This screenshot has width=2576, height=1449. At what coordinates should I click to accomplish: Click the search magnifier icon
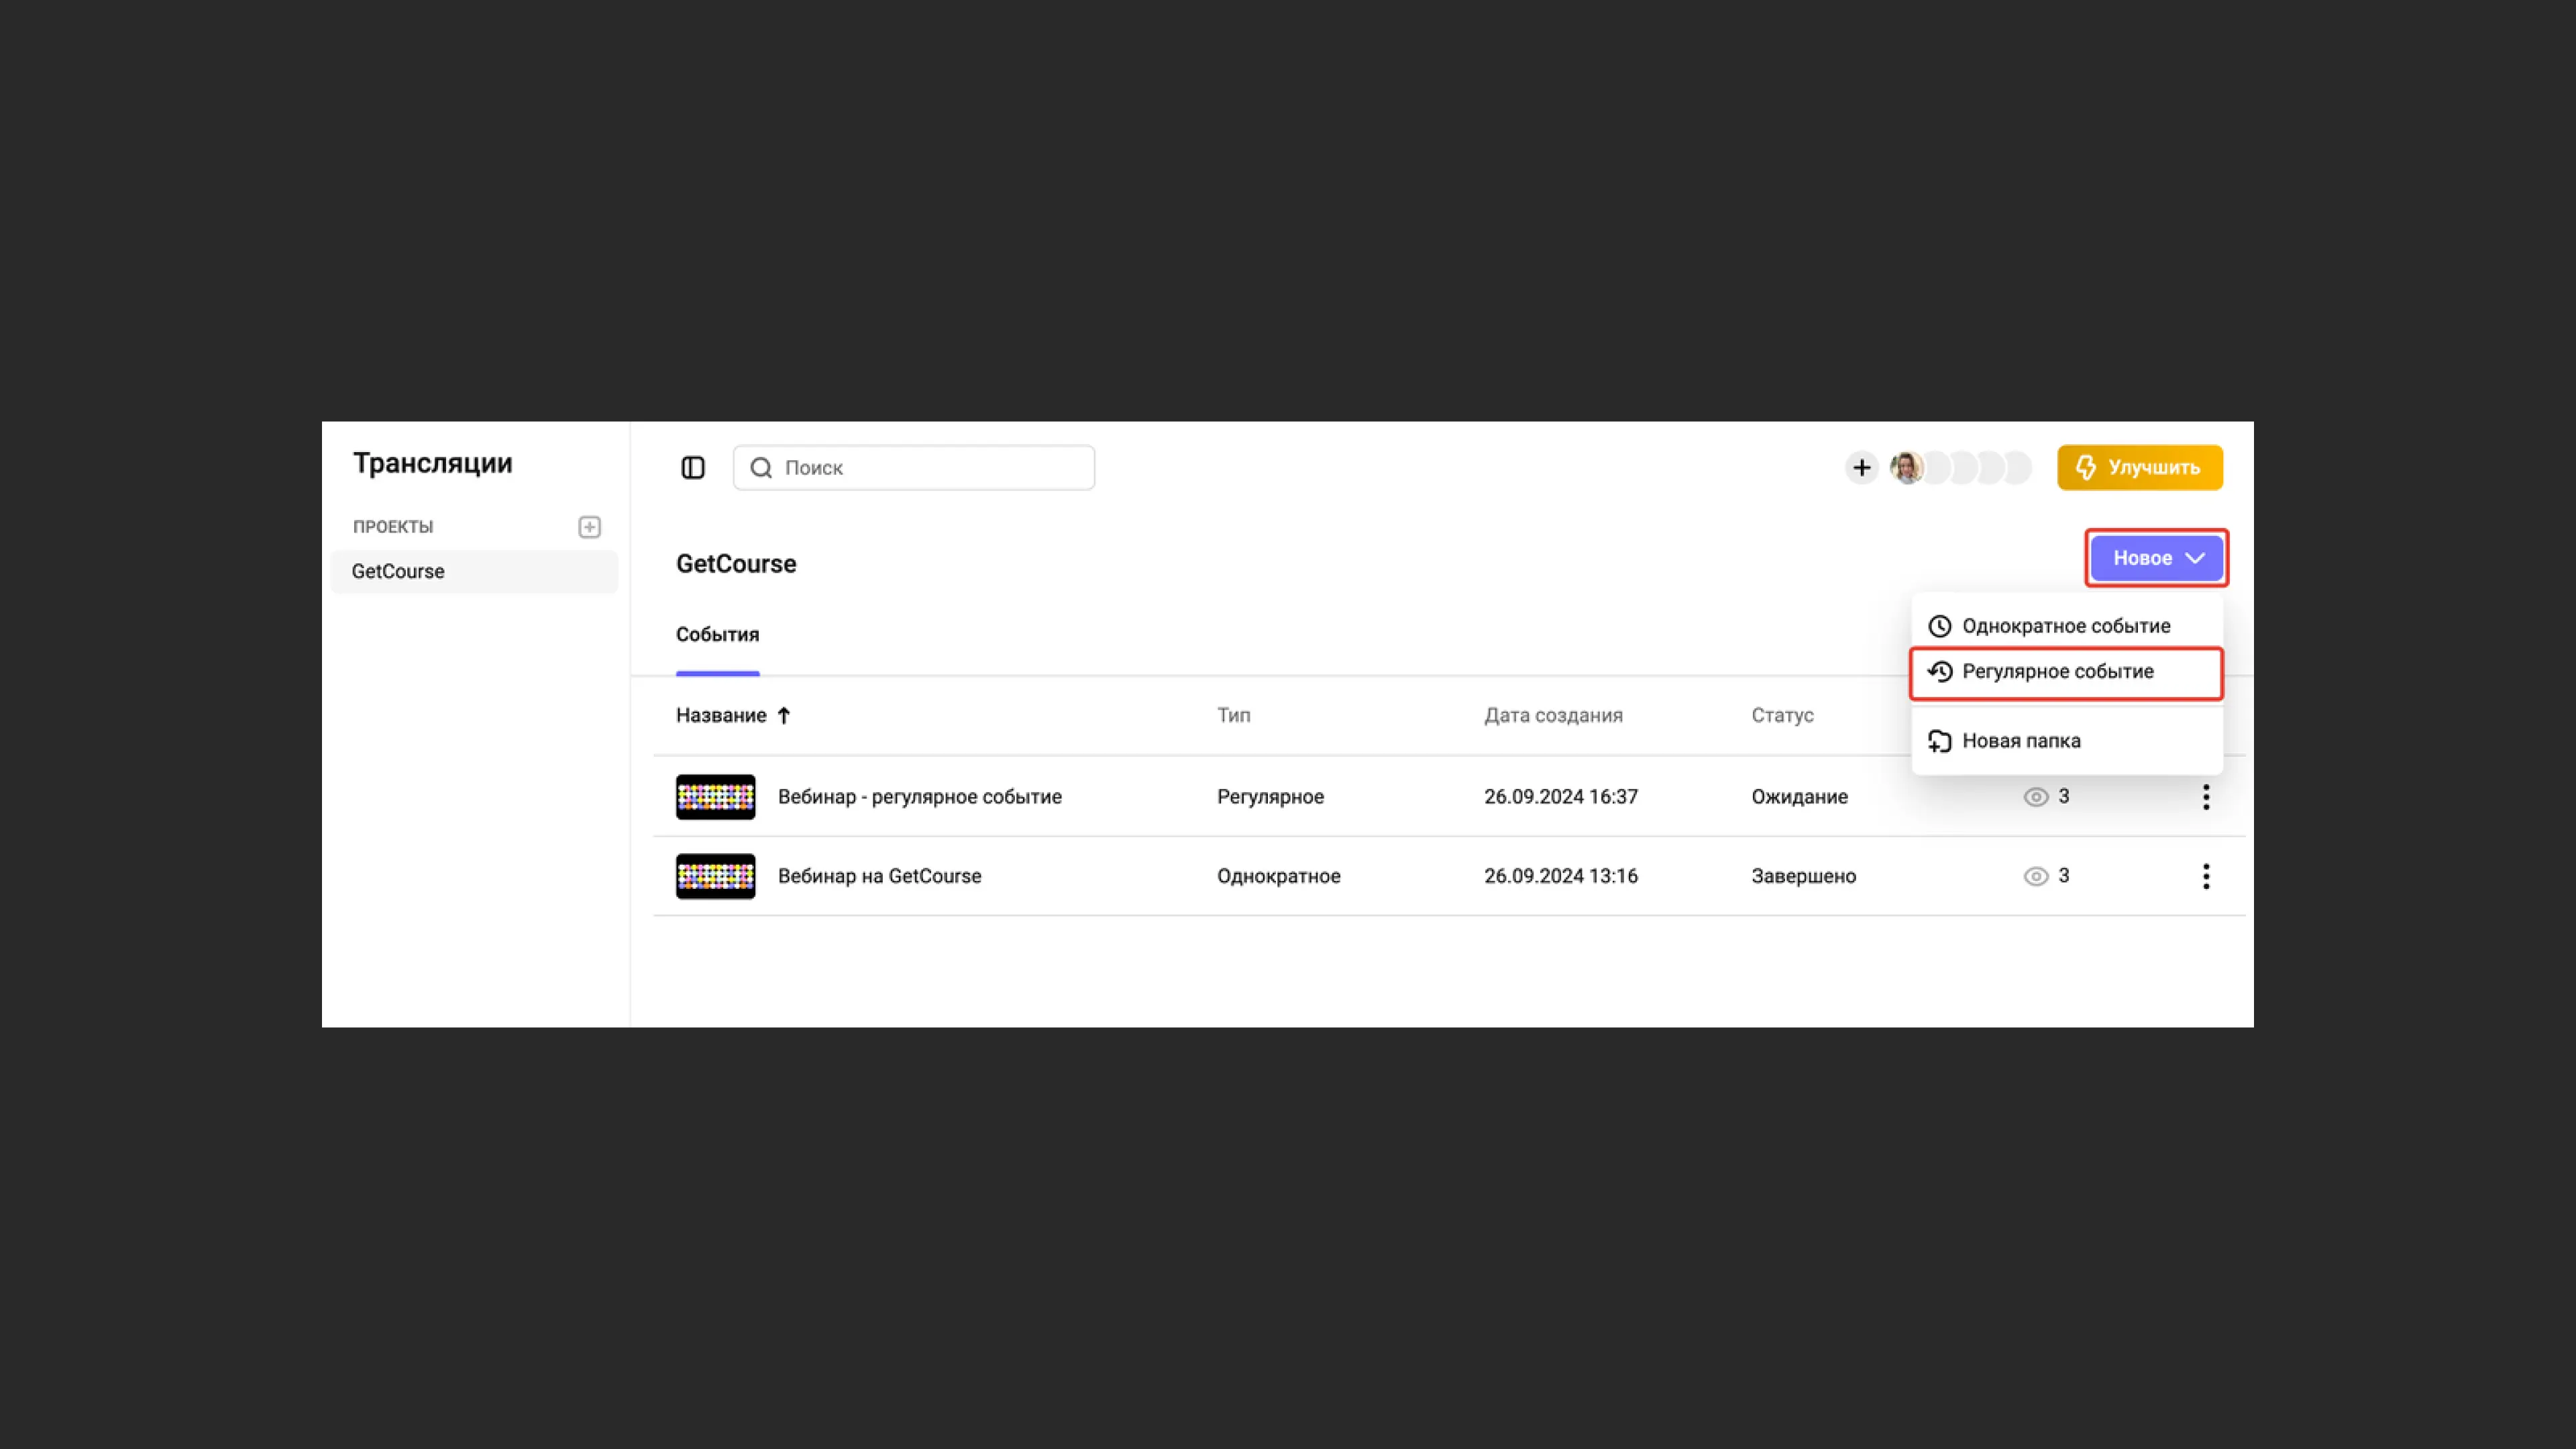pos(761,468)
